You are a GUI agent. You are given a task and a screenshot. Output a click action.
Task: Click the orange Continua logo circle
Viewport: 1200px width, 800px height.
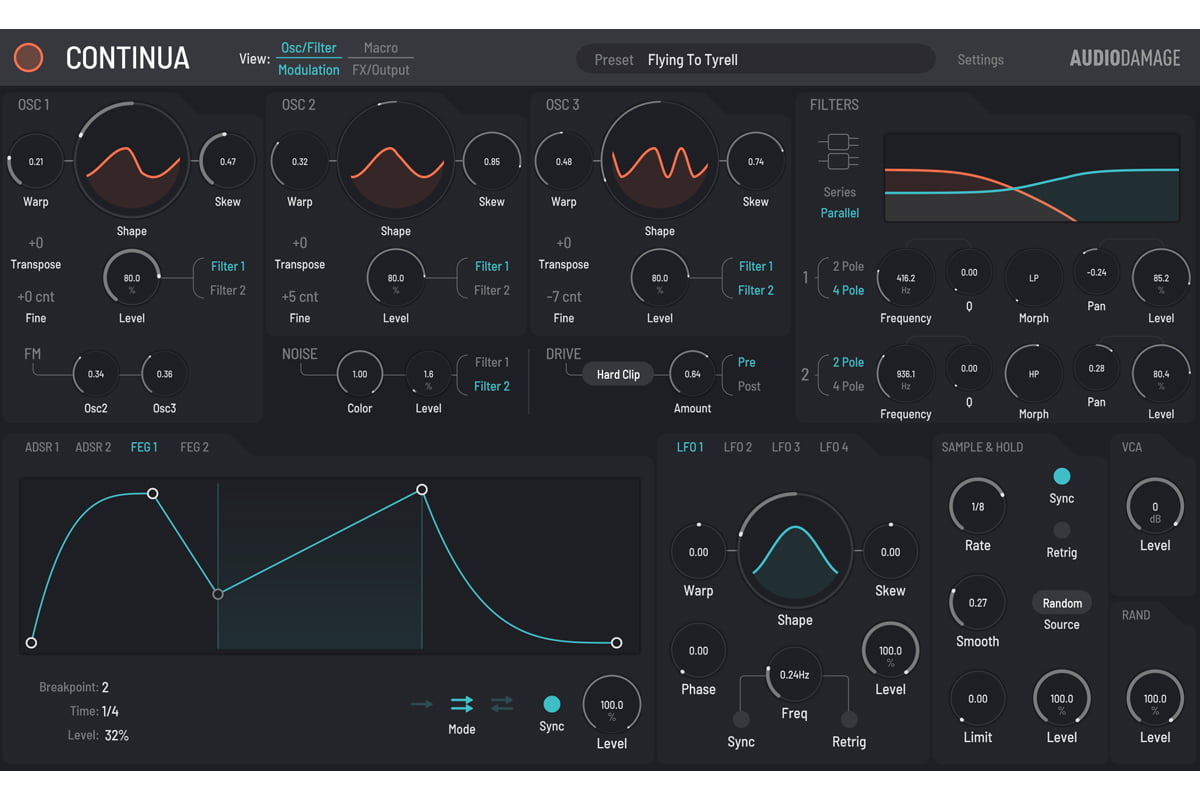click(x=29, y=58)
